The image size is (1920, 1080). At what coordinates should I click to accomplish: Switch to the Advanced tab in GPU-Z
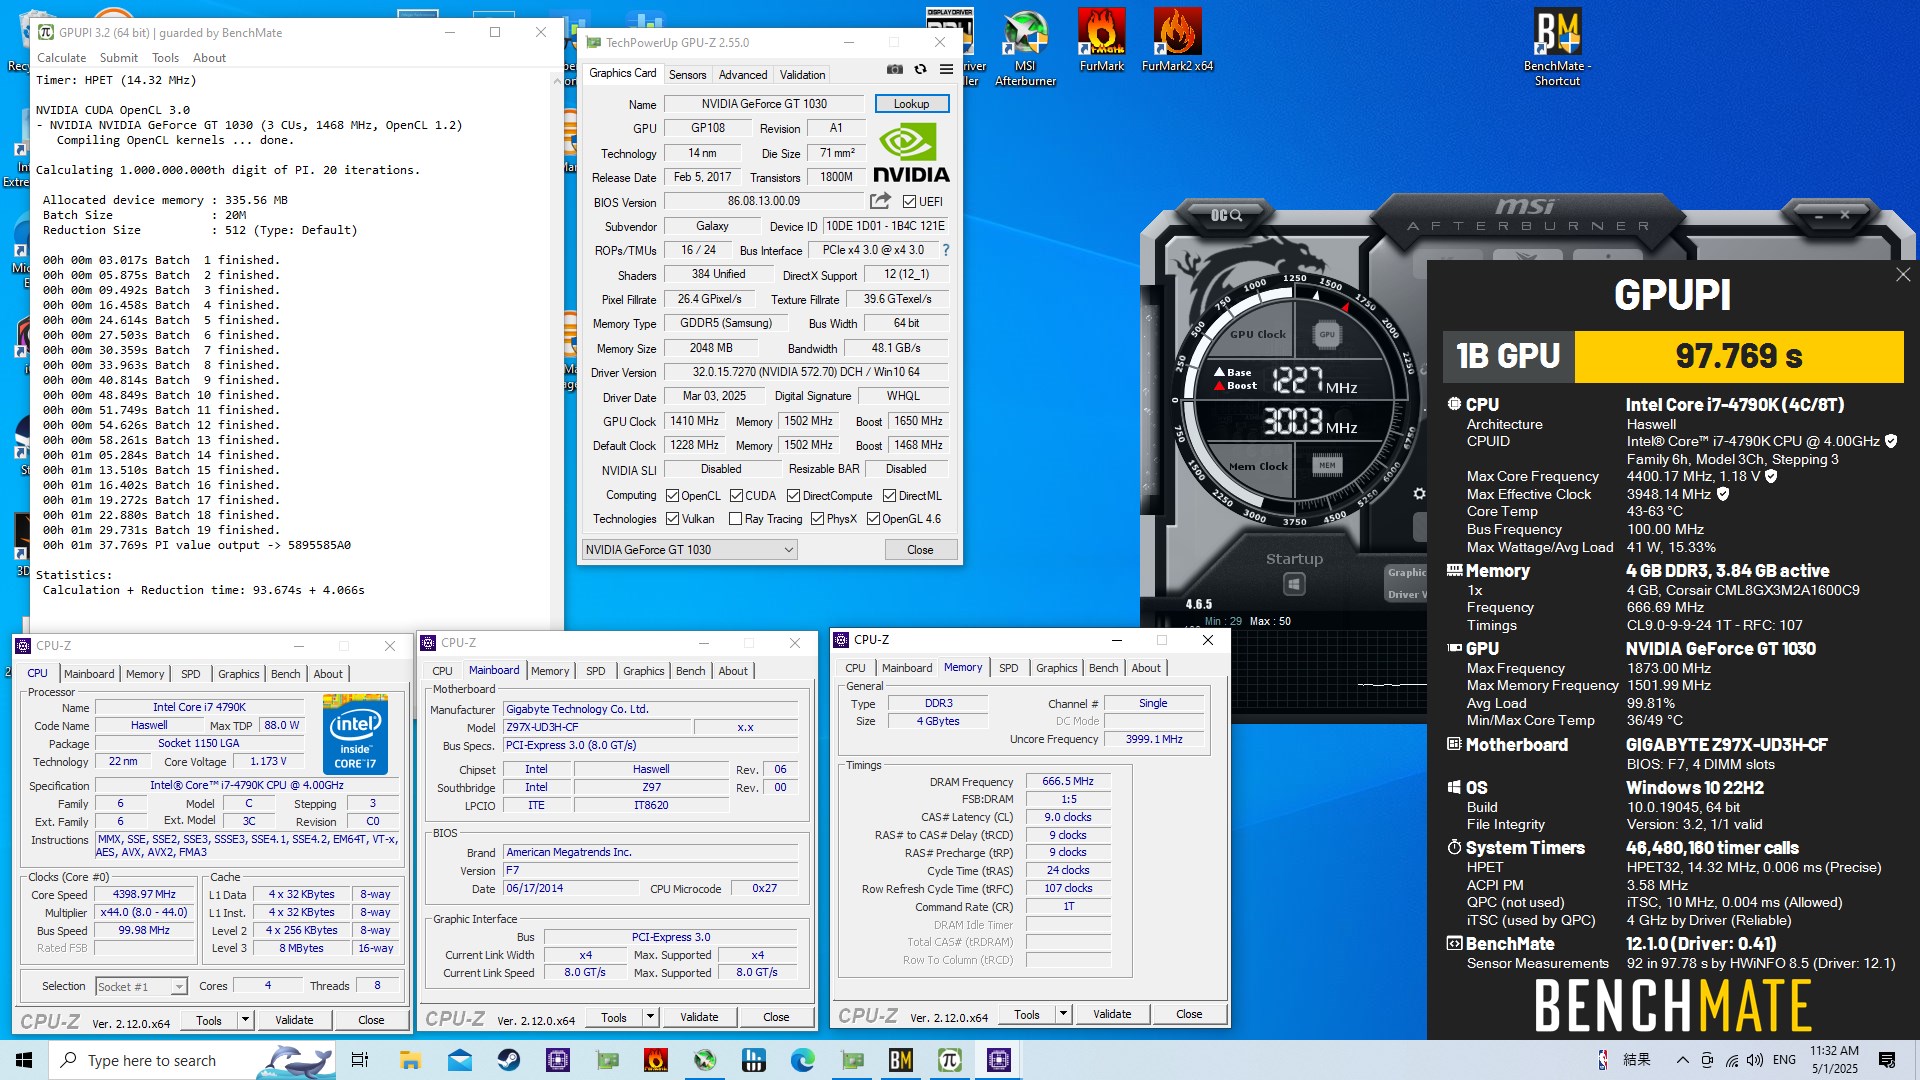coord(743,75)
